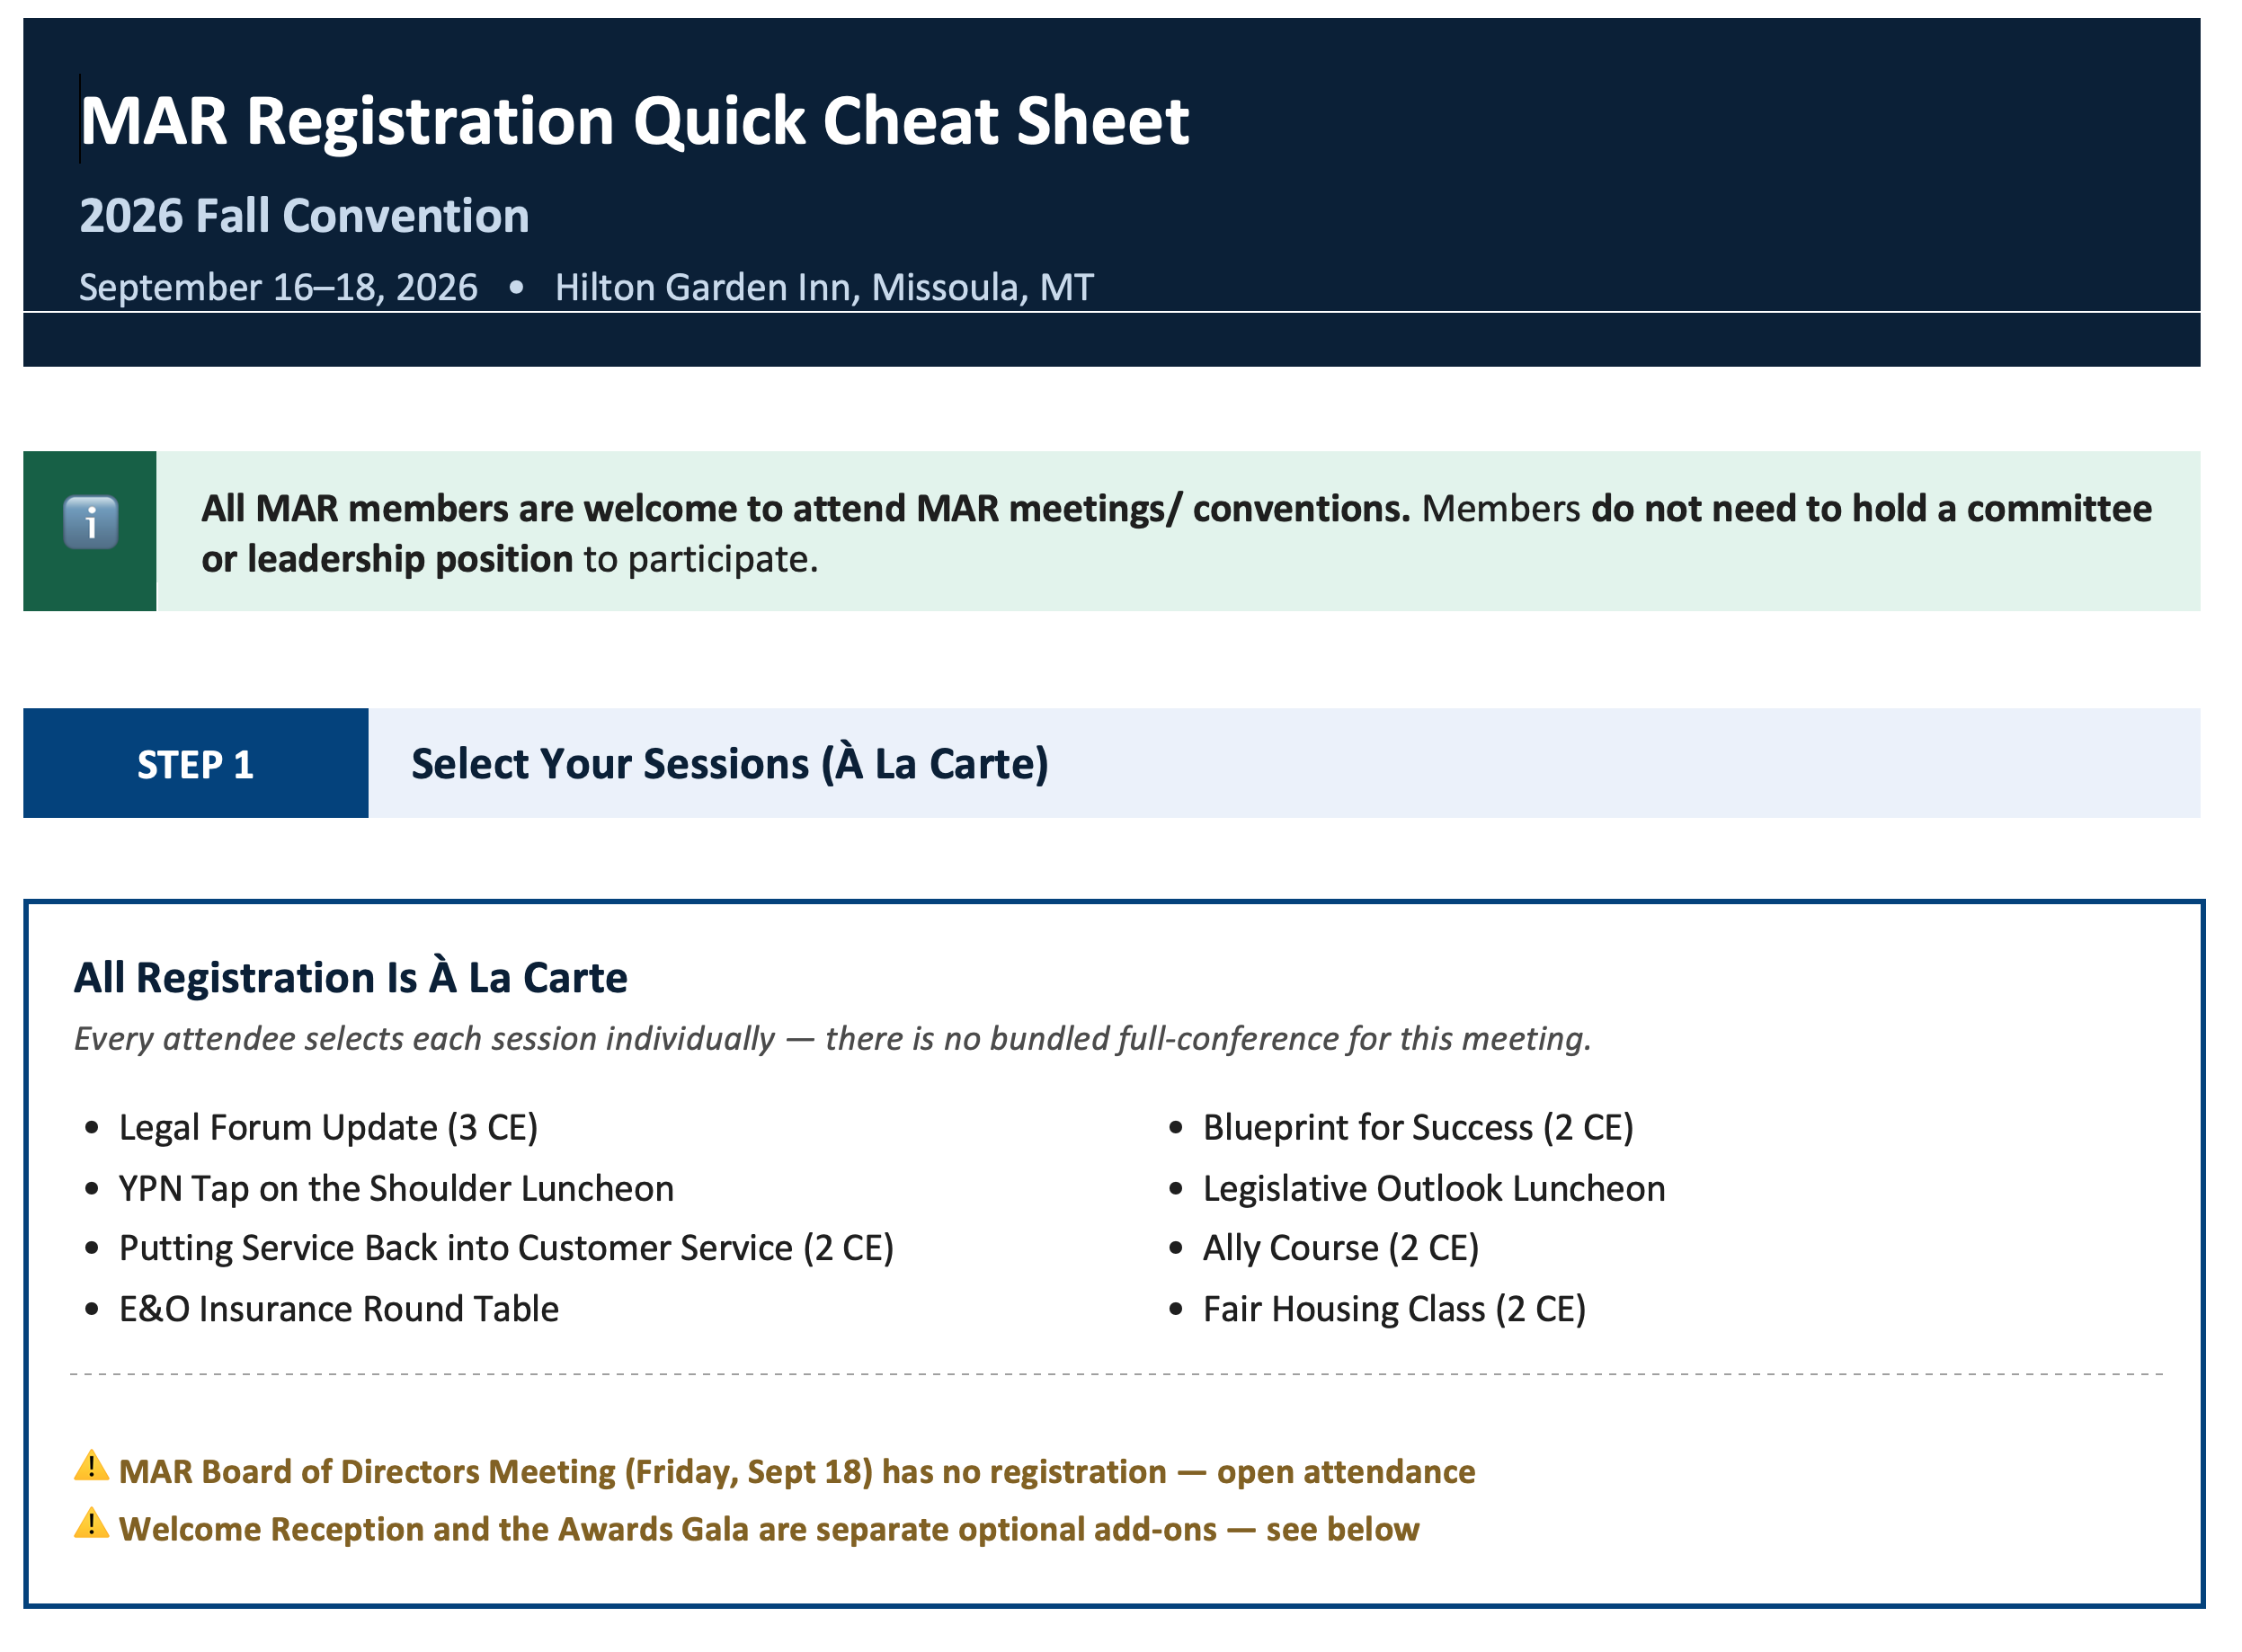The width and height of the screenshot is (2242, 1652).
Task: Click the September 16–18, 2026 date
Action: point(278,288)
